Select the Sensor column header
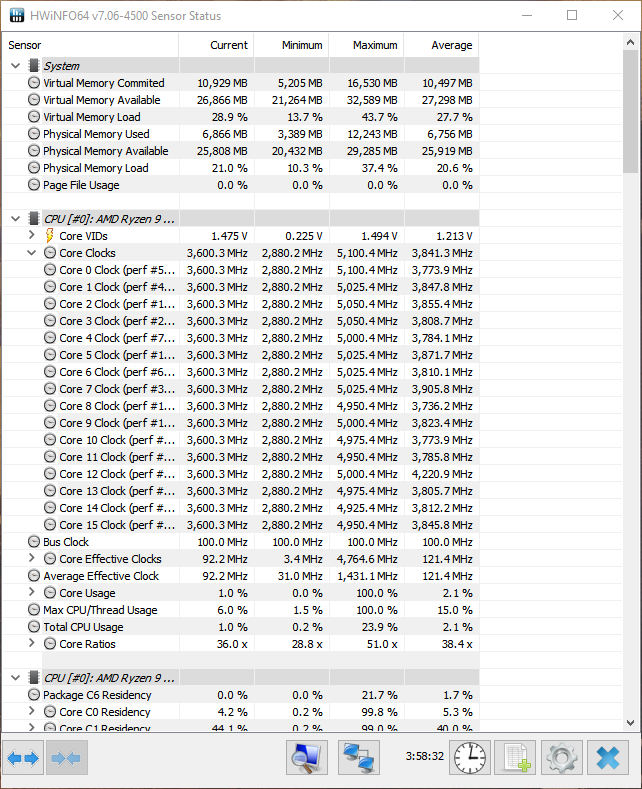The height and width of the screenshot is (789, 642). (x=92, y=45)
